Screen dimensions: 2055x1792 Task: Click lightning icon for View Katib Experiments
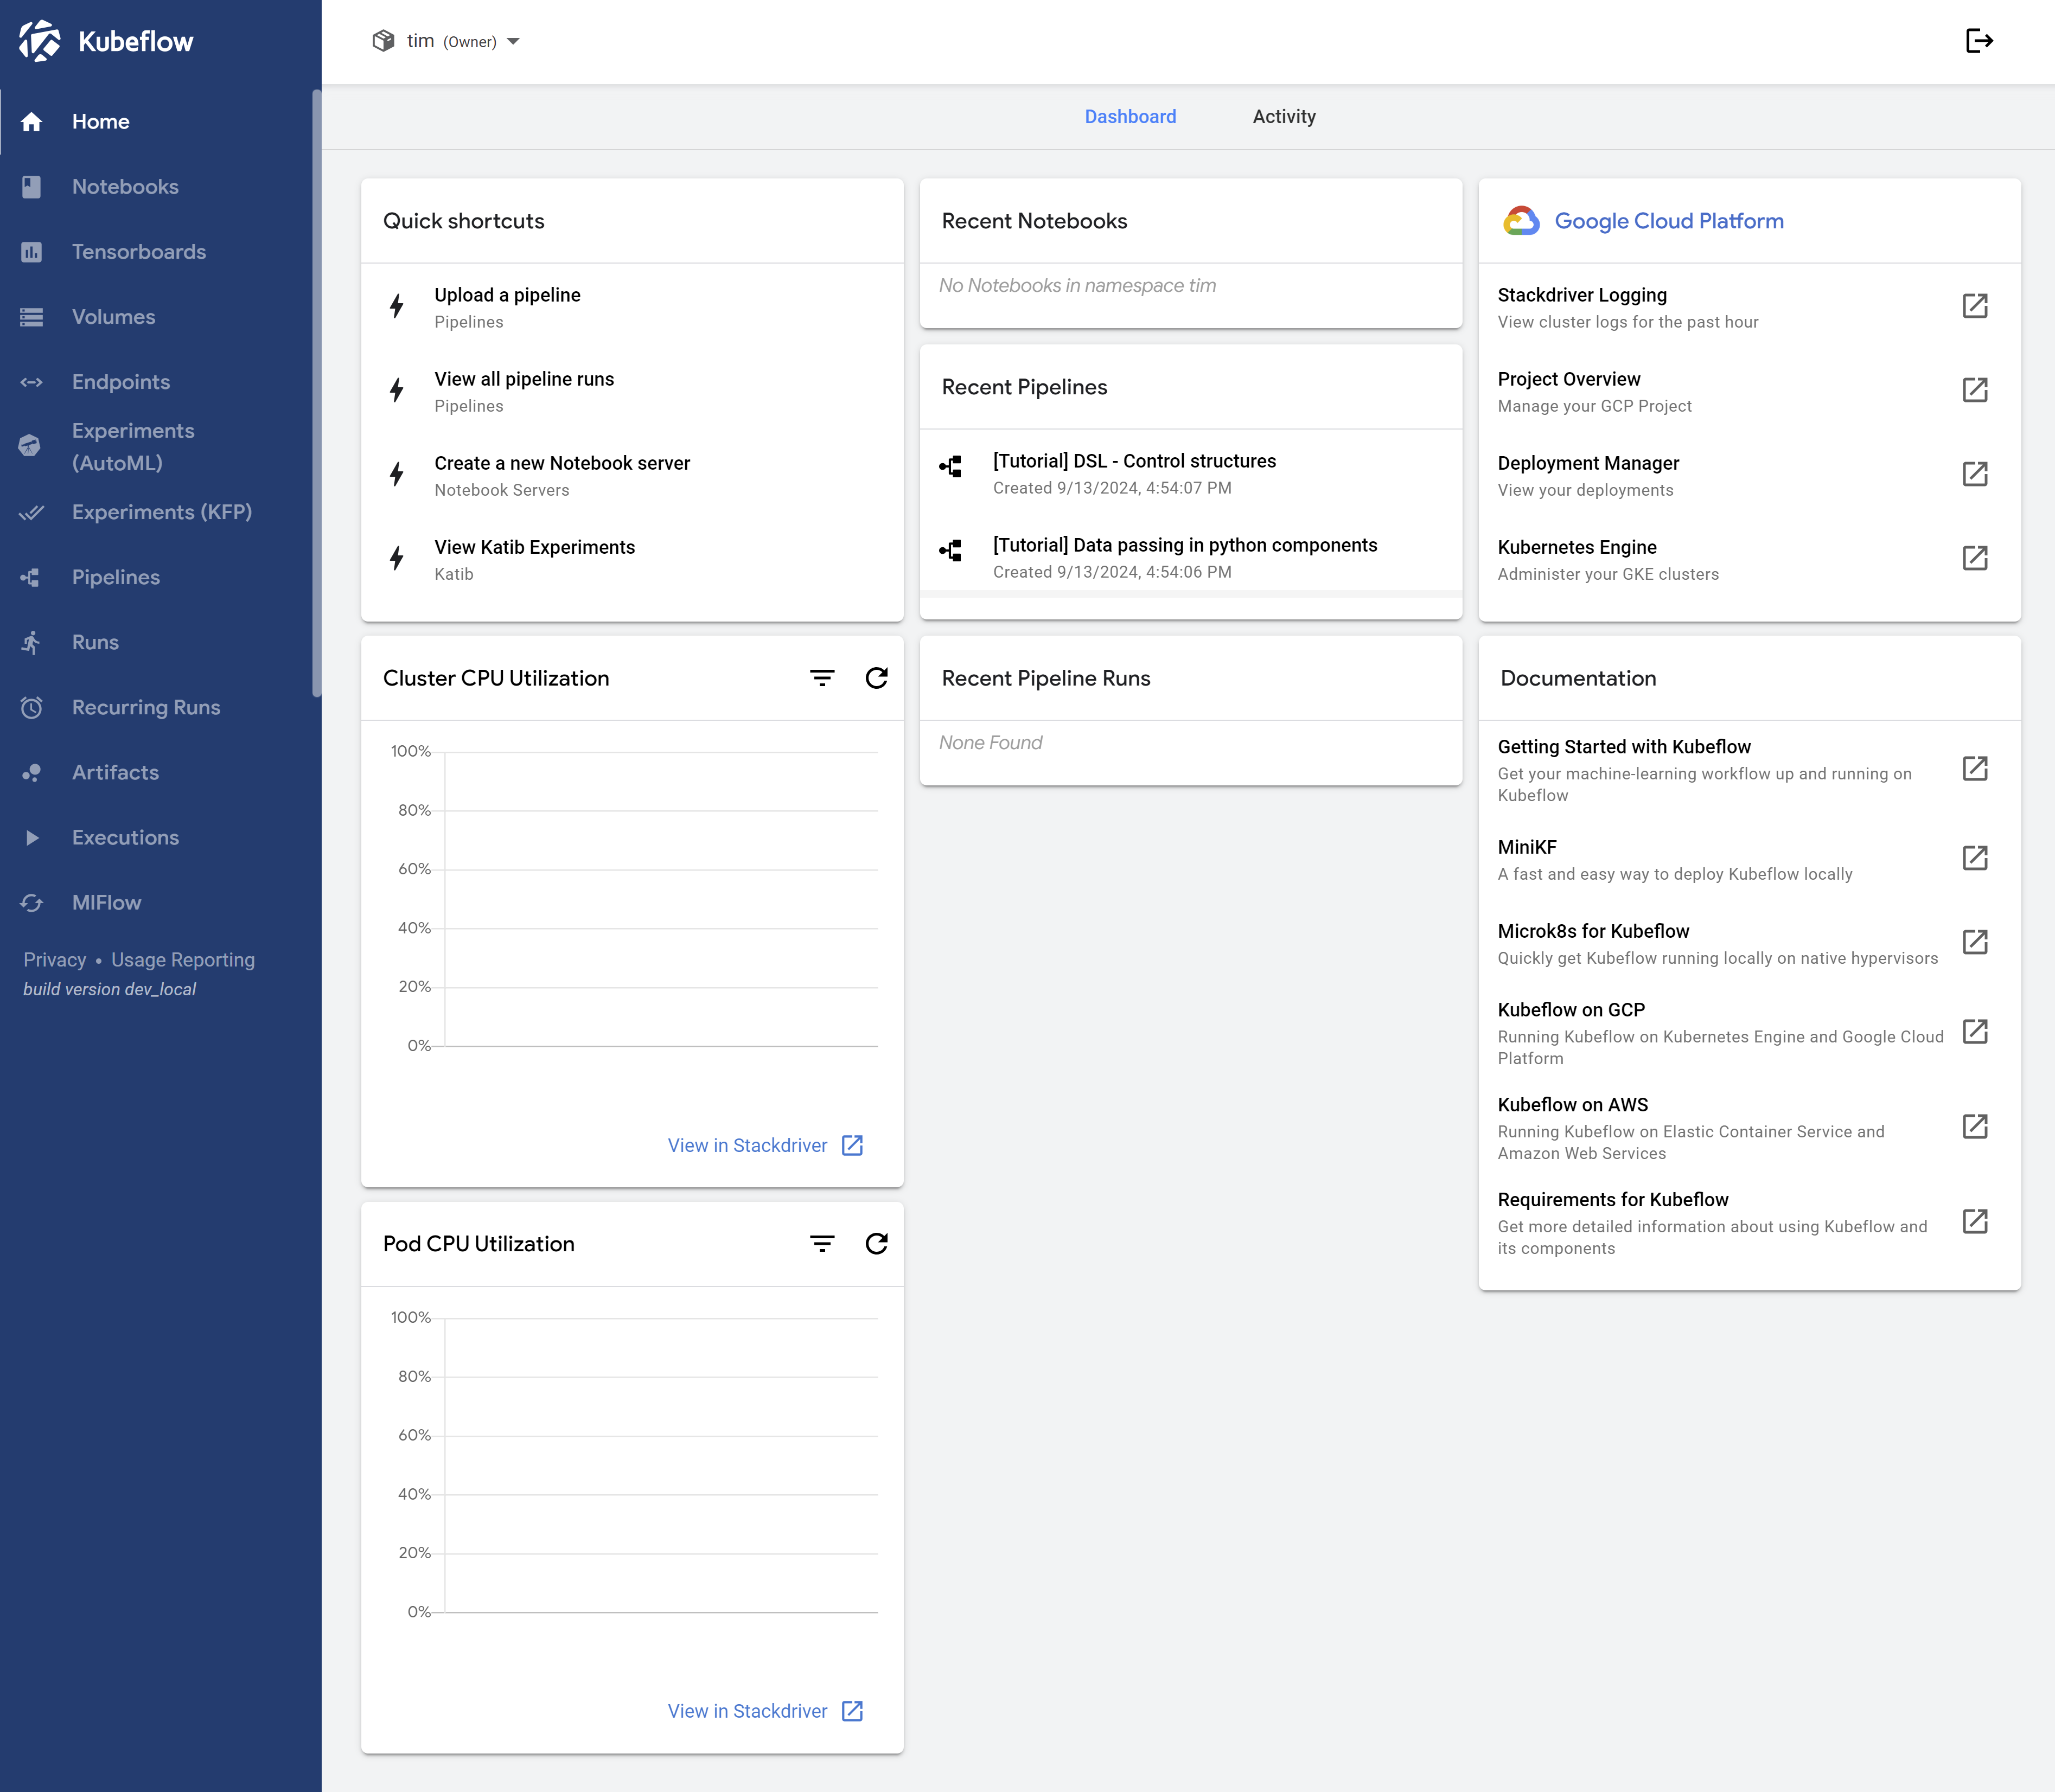point(397,558)
